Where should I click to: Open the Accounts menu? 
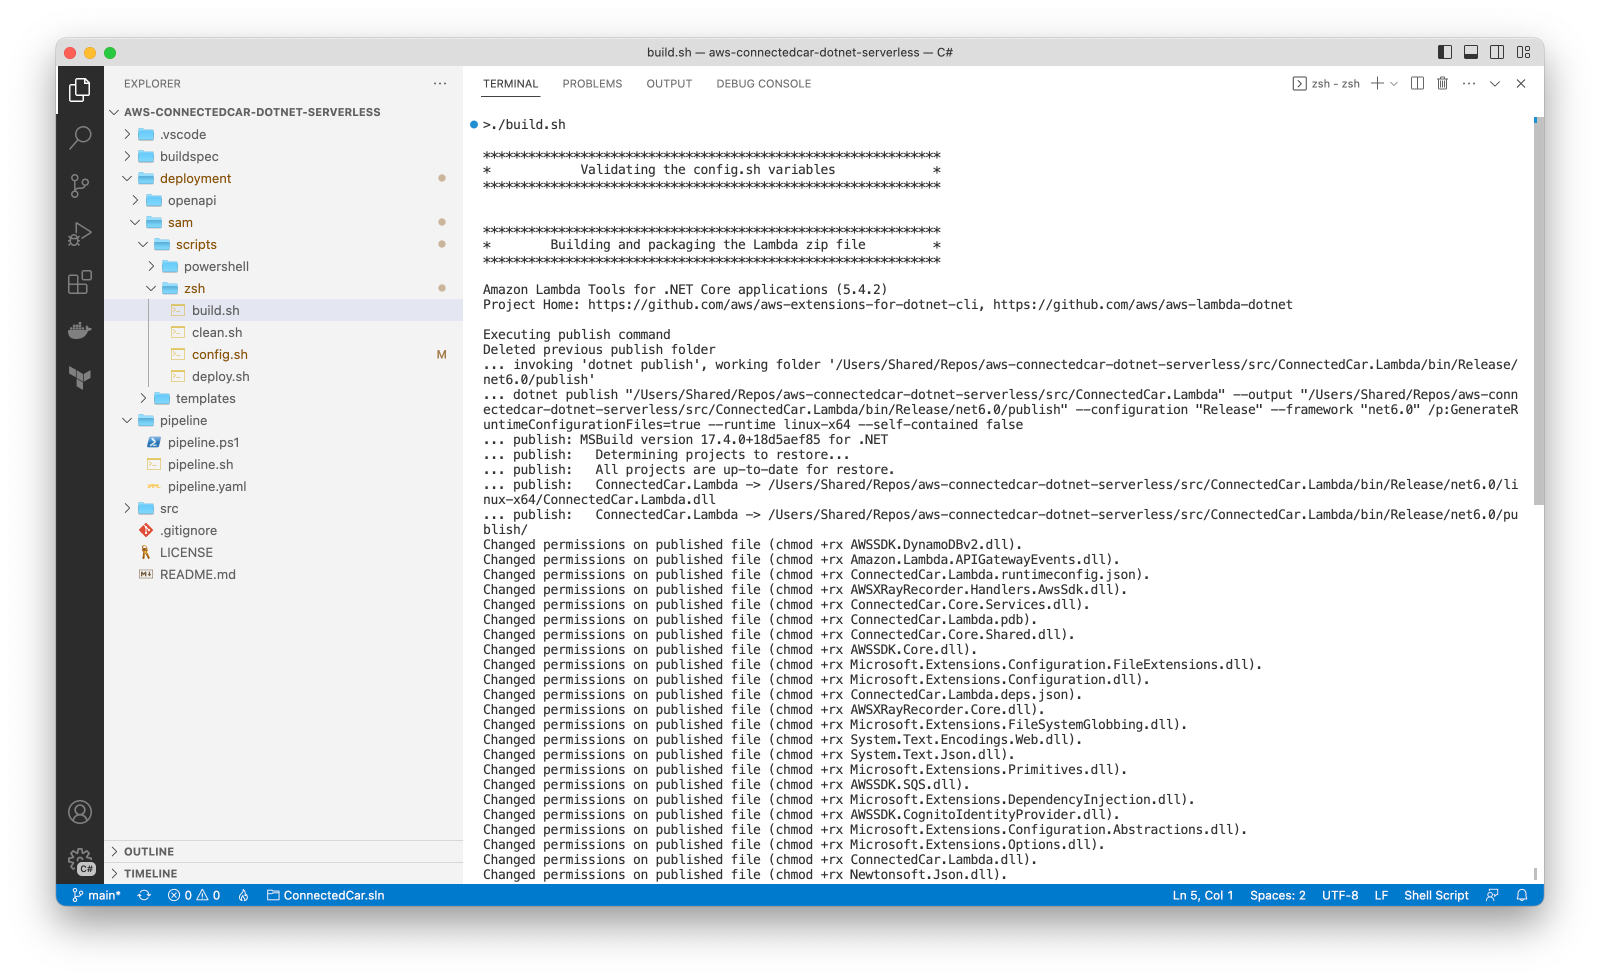pyautogui.click(x=80, y=812)
